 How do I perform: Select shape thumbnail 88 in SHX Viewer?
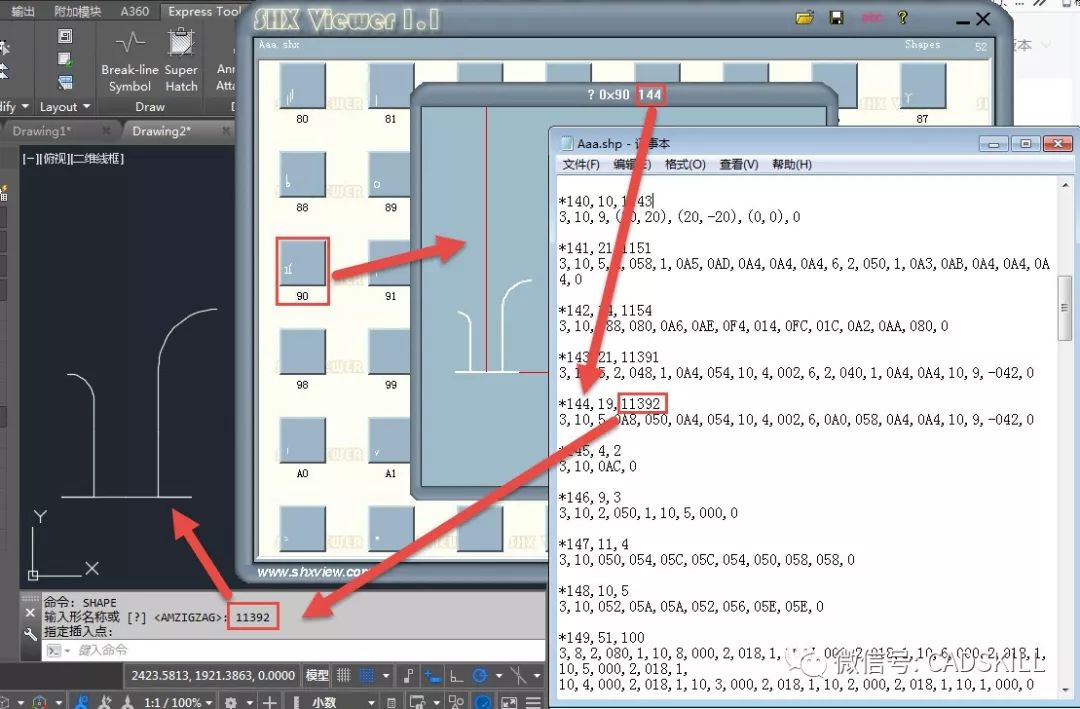point(302,174)
